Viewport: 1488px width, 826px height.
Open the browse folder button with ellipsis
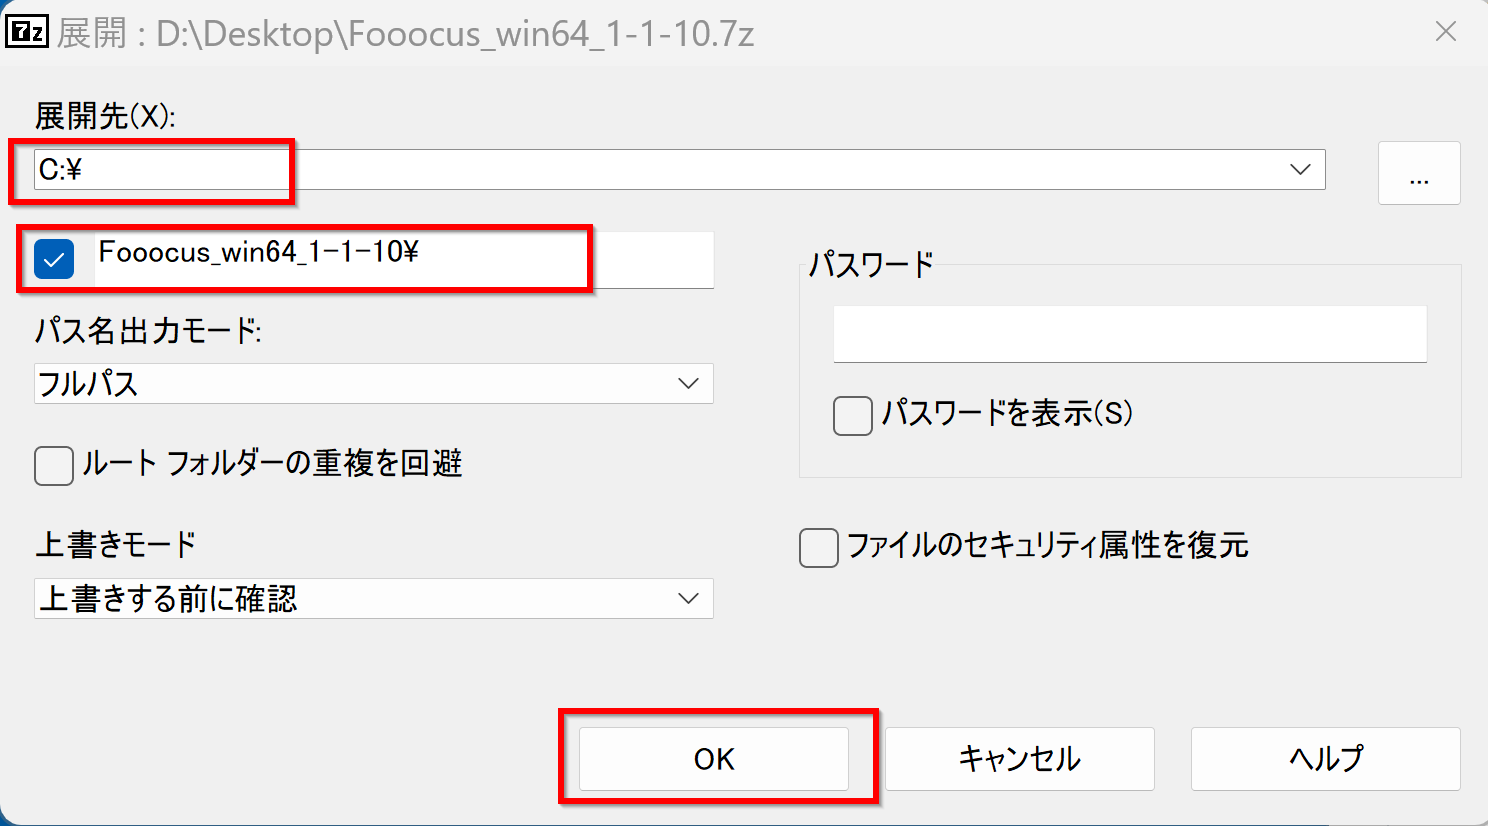click(1419, 173)
